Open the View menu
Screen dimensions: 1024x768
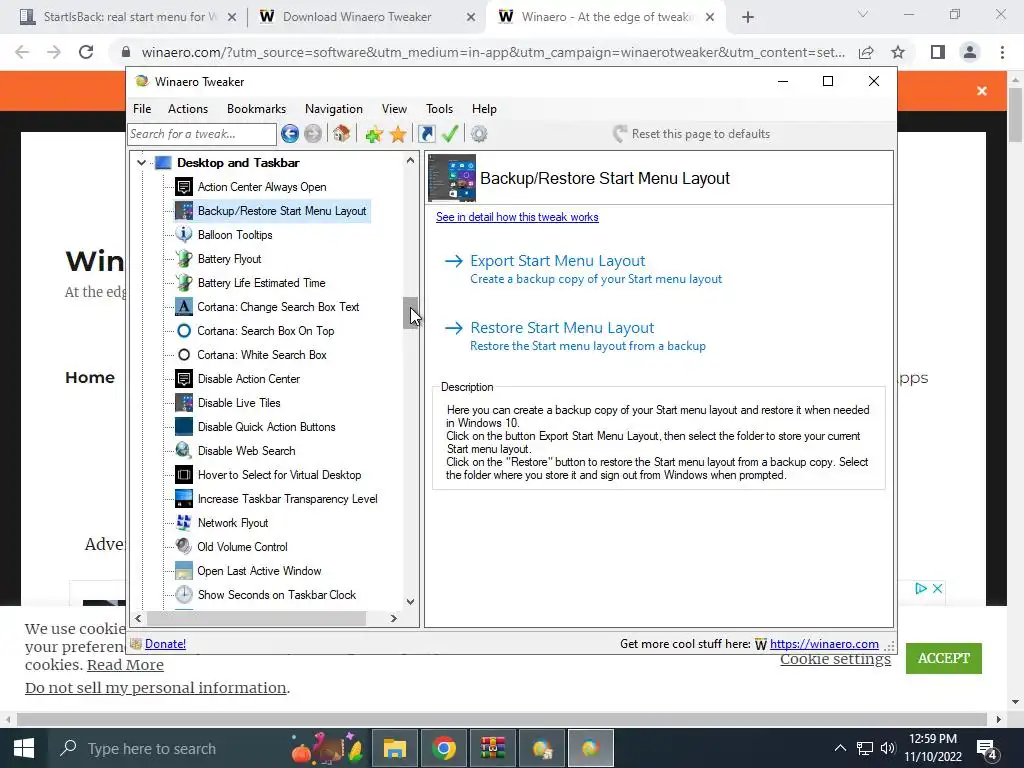click(x=394, y=109)
